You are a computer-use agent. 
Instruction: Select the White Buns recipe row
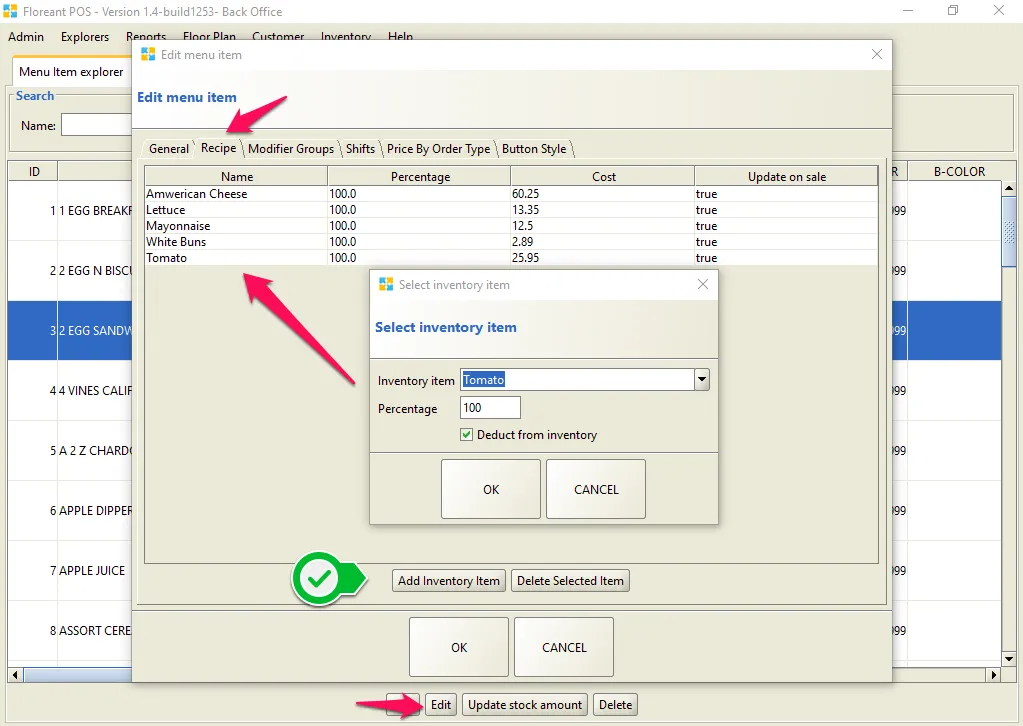click(x=511, y=241)
